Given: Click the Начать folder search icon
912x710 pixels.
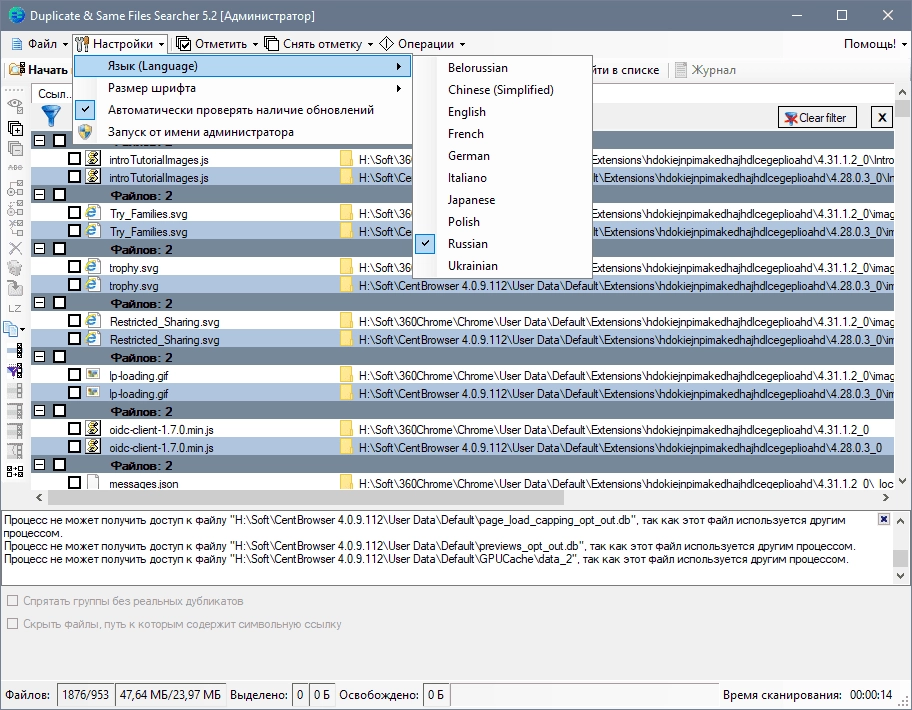Looking at the screenshot, I should click(17, 70).
